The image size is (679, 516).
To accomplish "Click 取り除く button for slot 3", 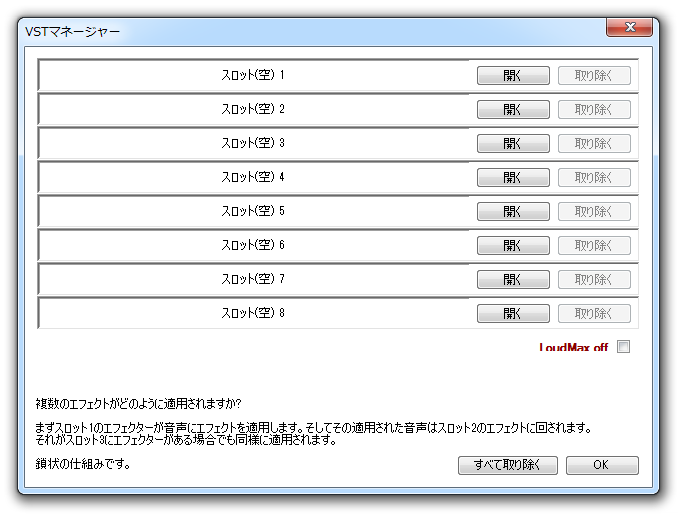I will click(x=594, y=143).
